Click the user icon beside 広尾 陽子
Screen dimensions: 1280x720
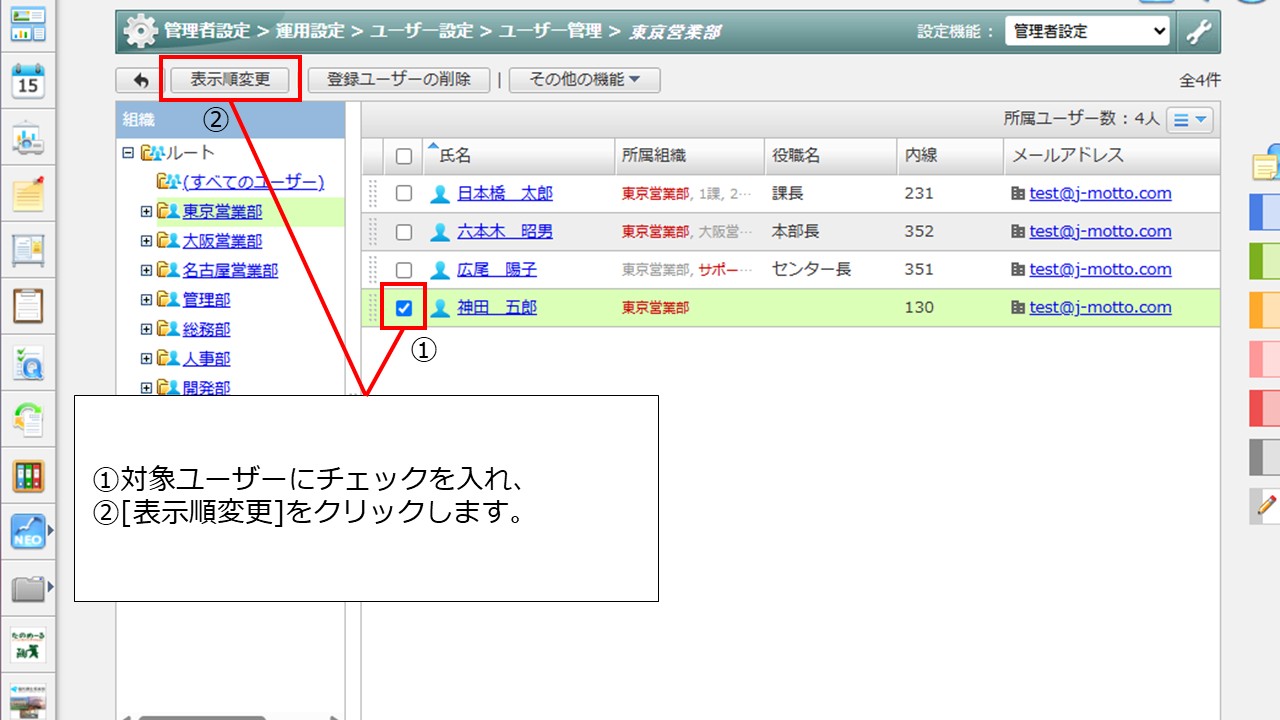tap(439, 270)
